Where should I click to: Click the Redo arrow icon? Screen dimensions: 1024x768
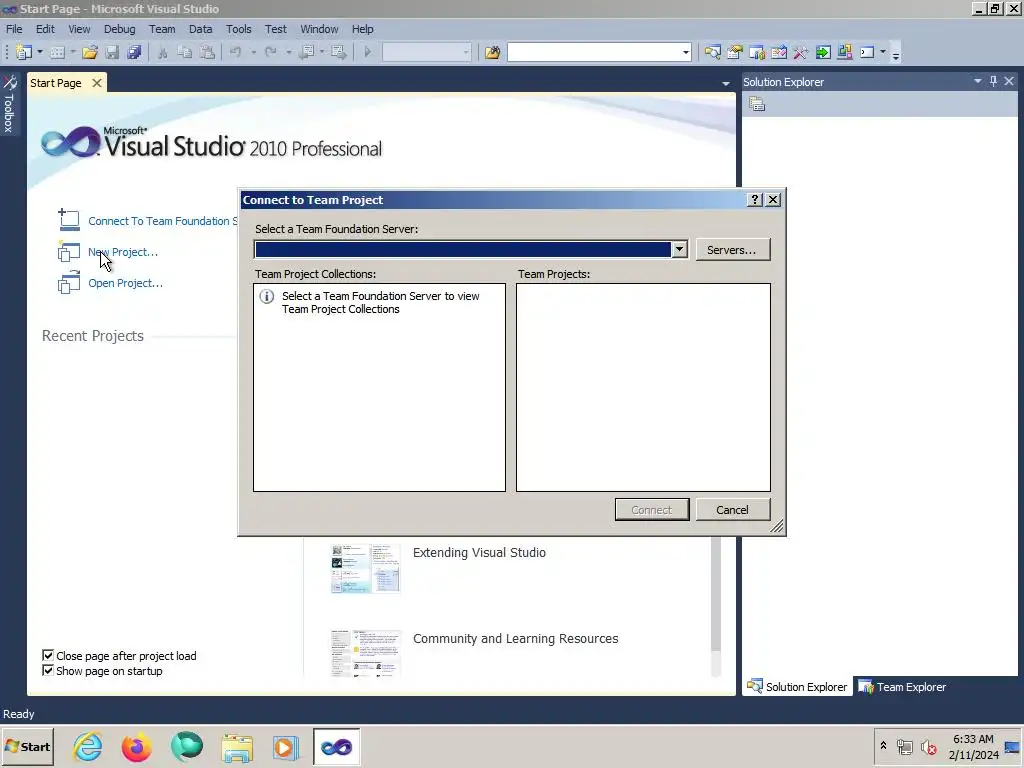pyautogui.click(x=270, y=52)
